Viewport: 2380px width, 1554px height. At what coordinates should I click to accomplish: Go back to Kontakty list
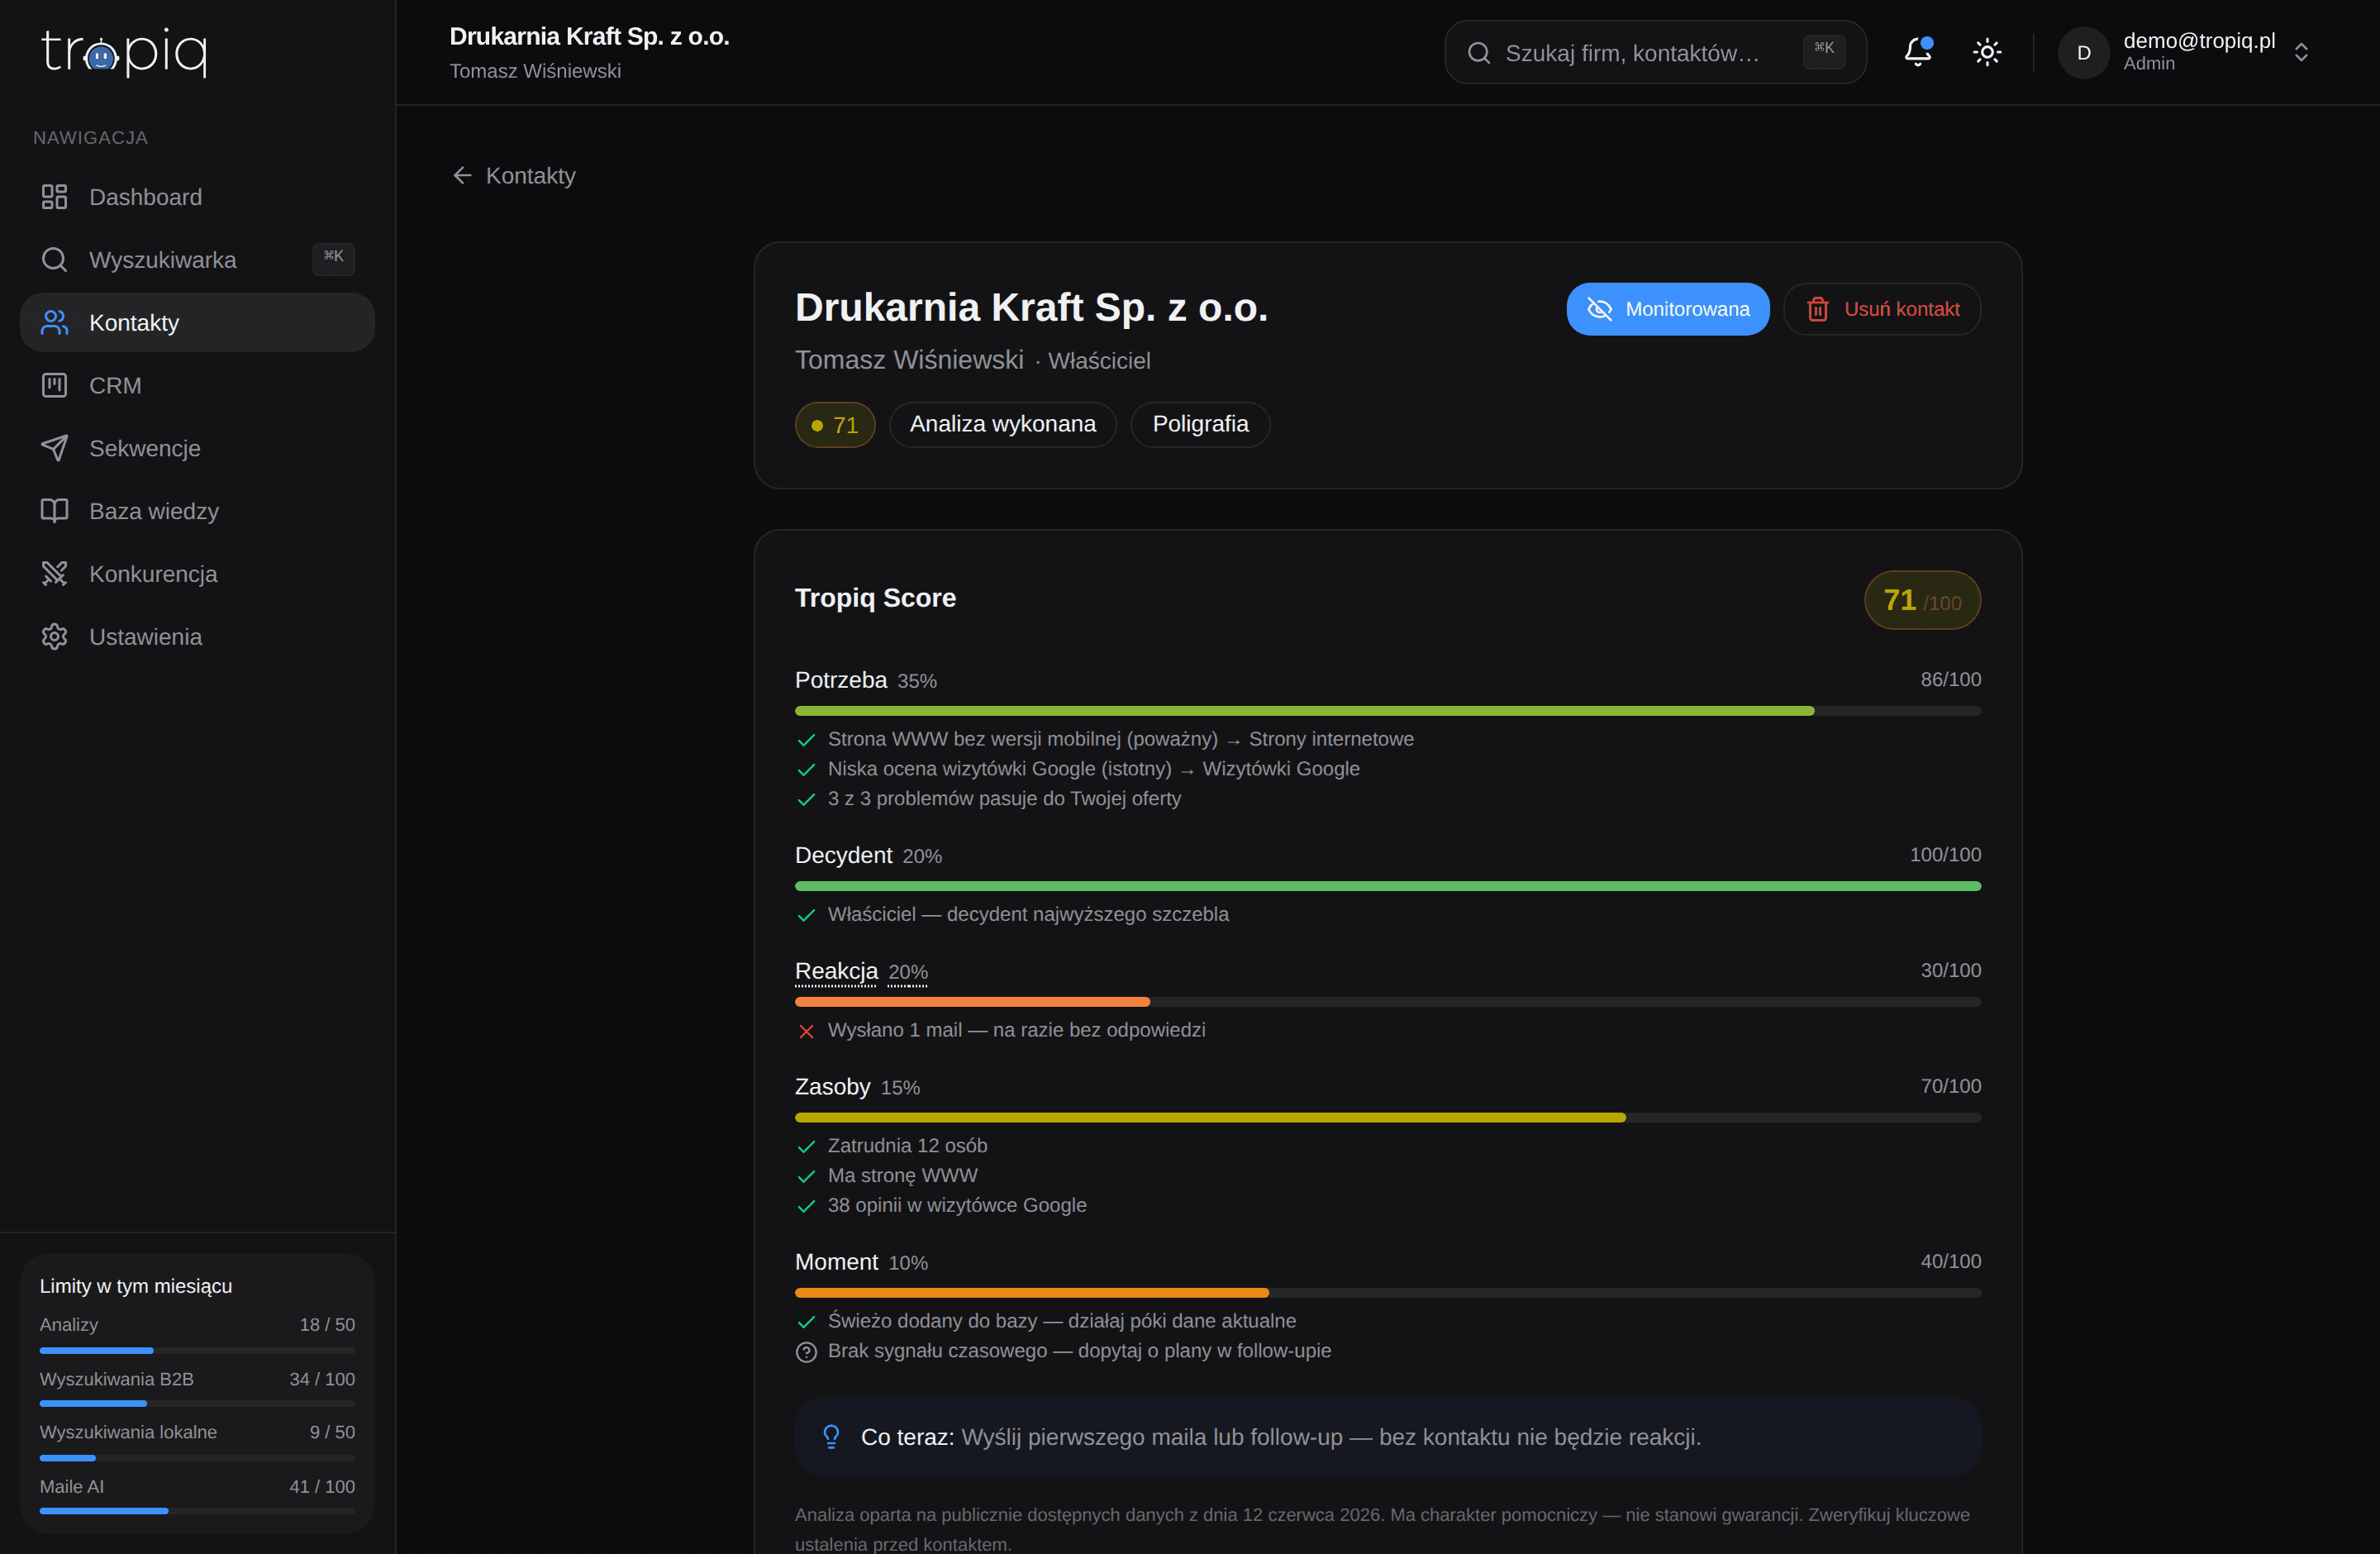pyautogui.click(x=514, y=176)
